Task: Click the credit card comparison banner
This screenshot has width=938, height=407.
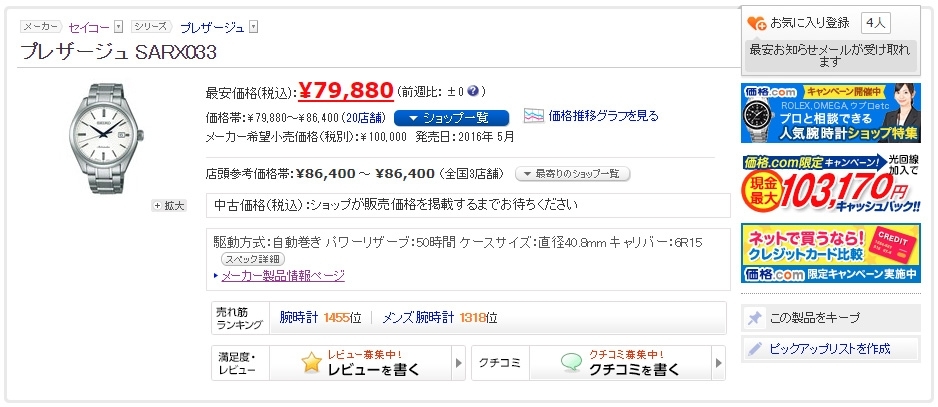Action: click(x=831, y=253)
